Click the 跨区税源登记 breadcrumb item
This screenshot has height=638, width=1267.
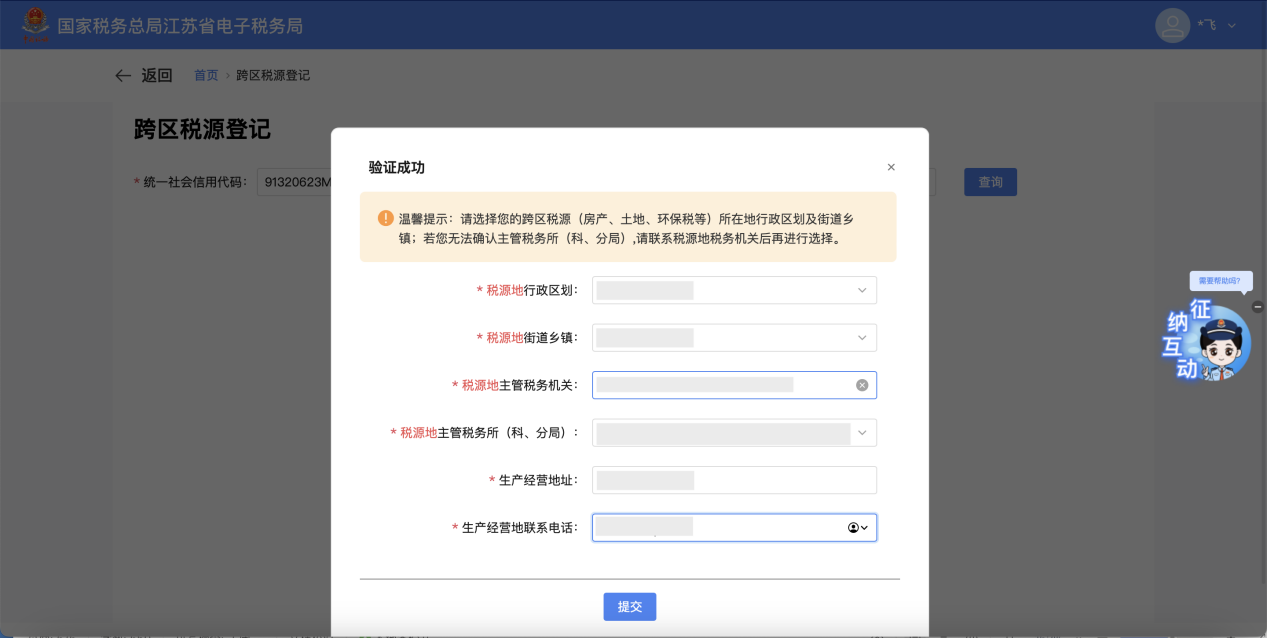273,76
